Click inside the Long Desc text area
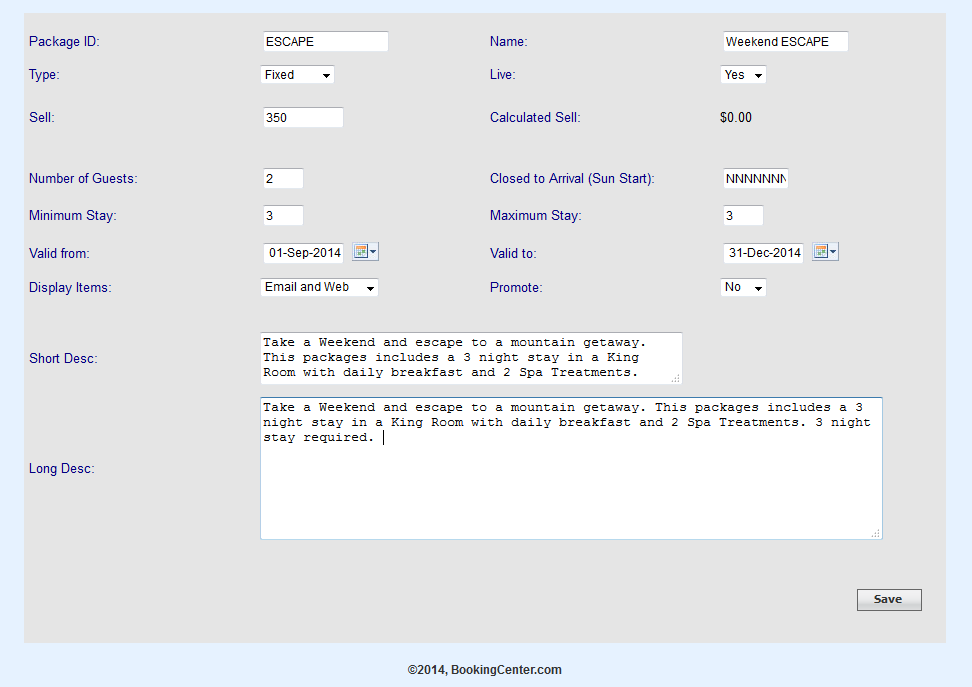The width and height of the screenshot is (972, 687). tap(572, 468)
